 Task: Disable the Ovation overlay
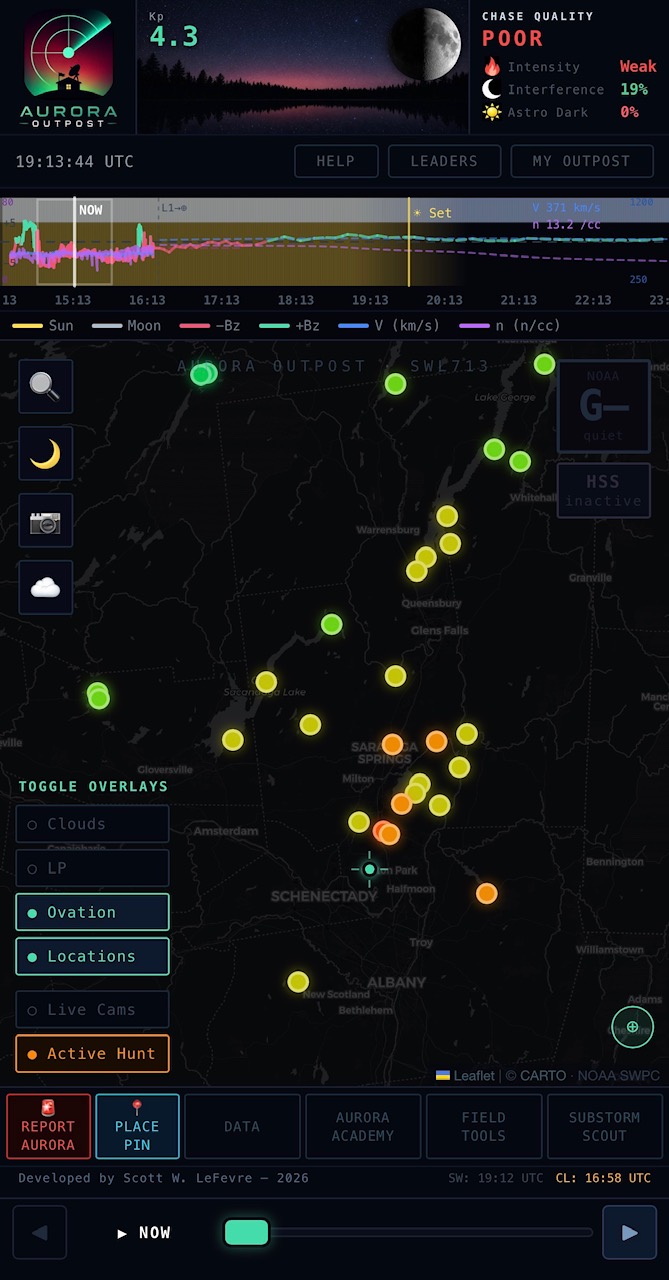pos(93,912)
